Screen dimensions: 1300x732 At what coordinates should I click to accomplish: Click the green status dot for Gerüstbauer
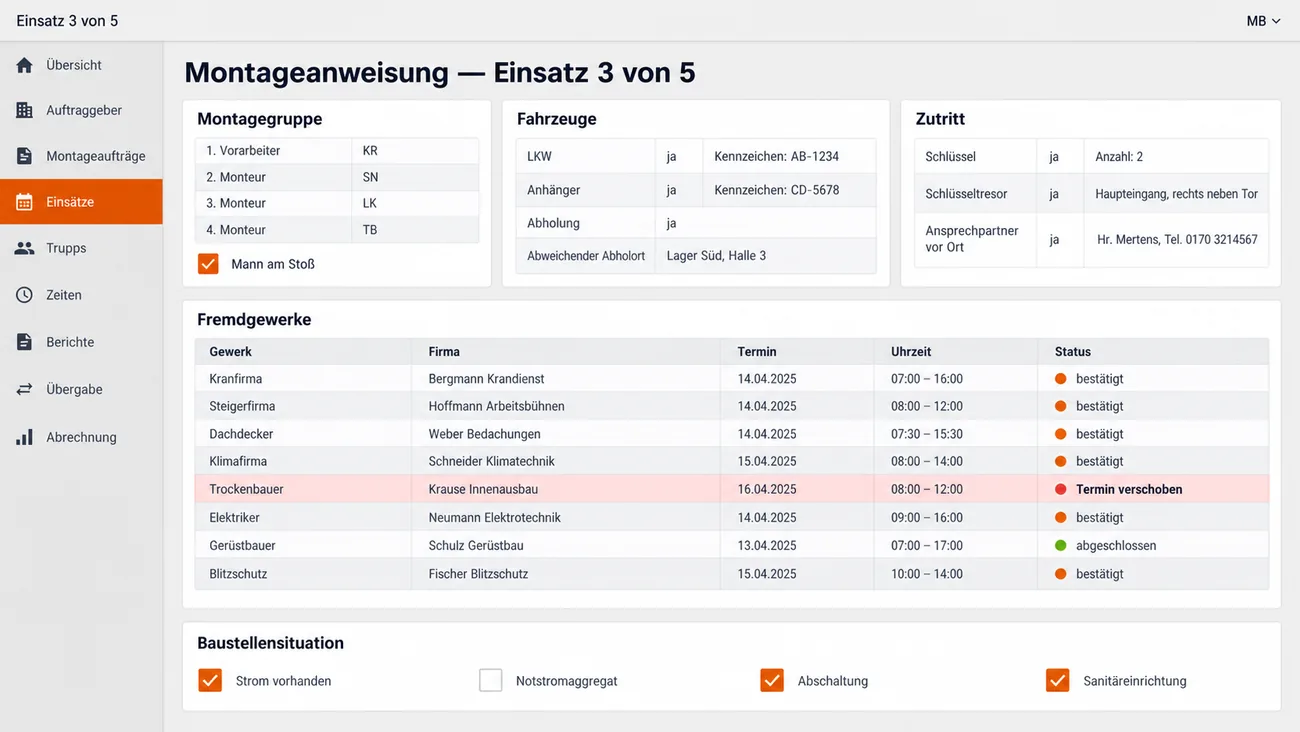pos(1061,546)
